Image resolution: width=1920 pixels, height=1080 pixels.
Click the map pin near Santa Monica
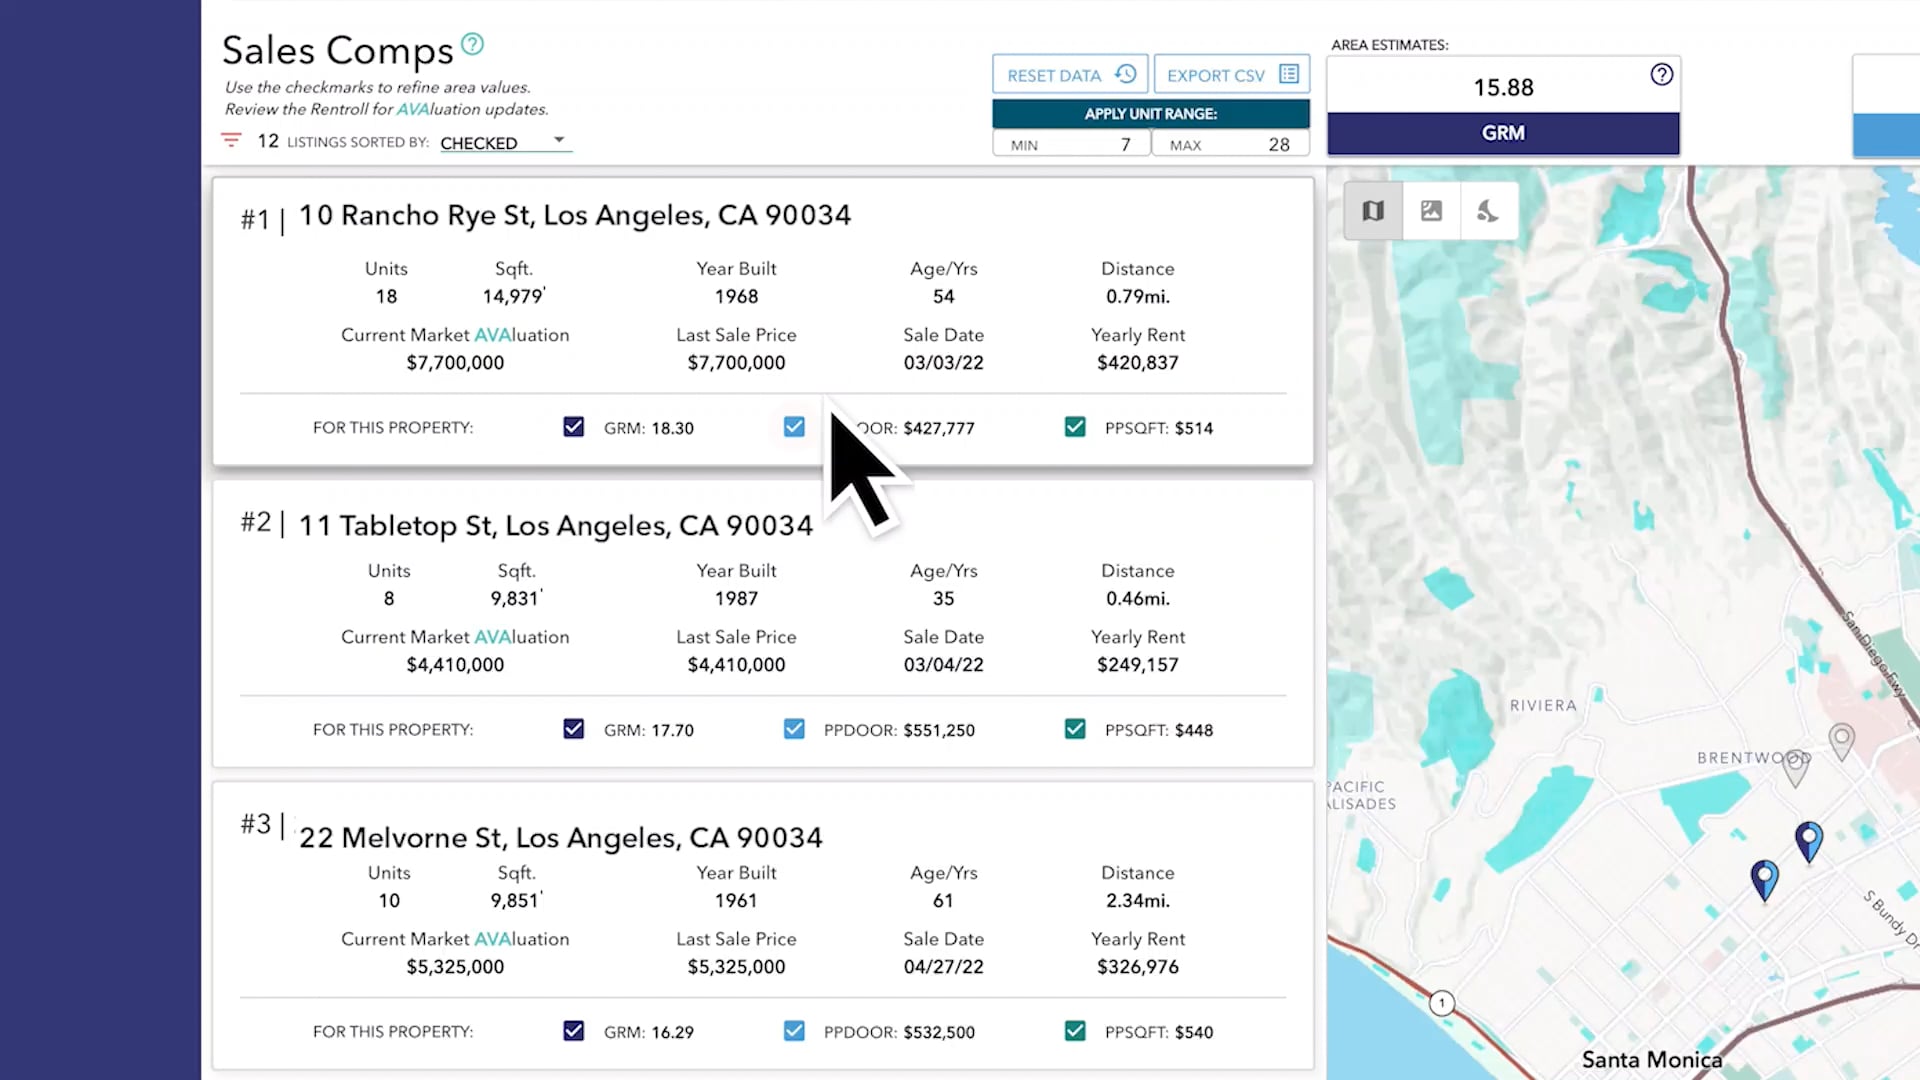tap(1764, 878)
